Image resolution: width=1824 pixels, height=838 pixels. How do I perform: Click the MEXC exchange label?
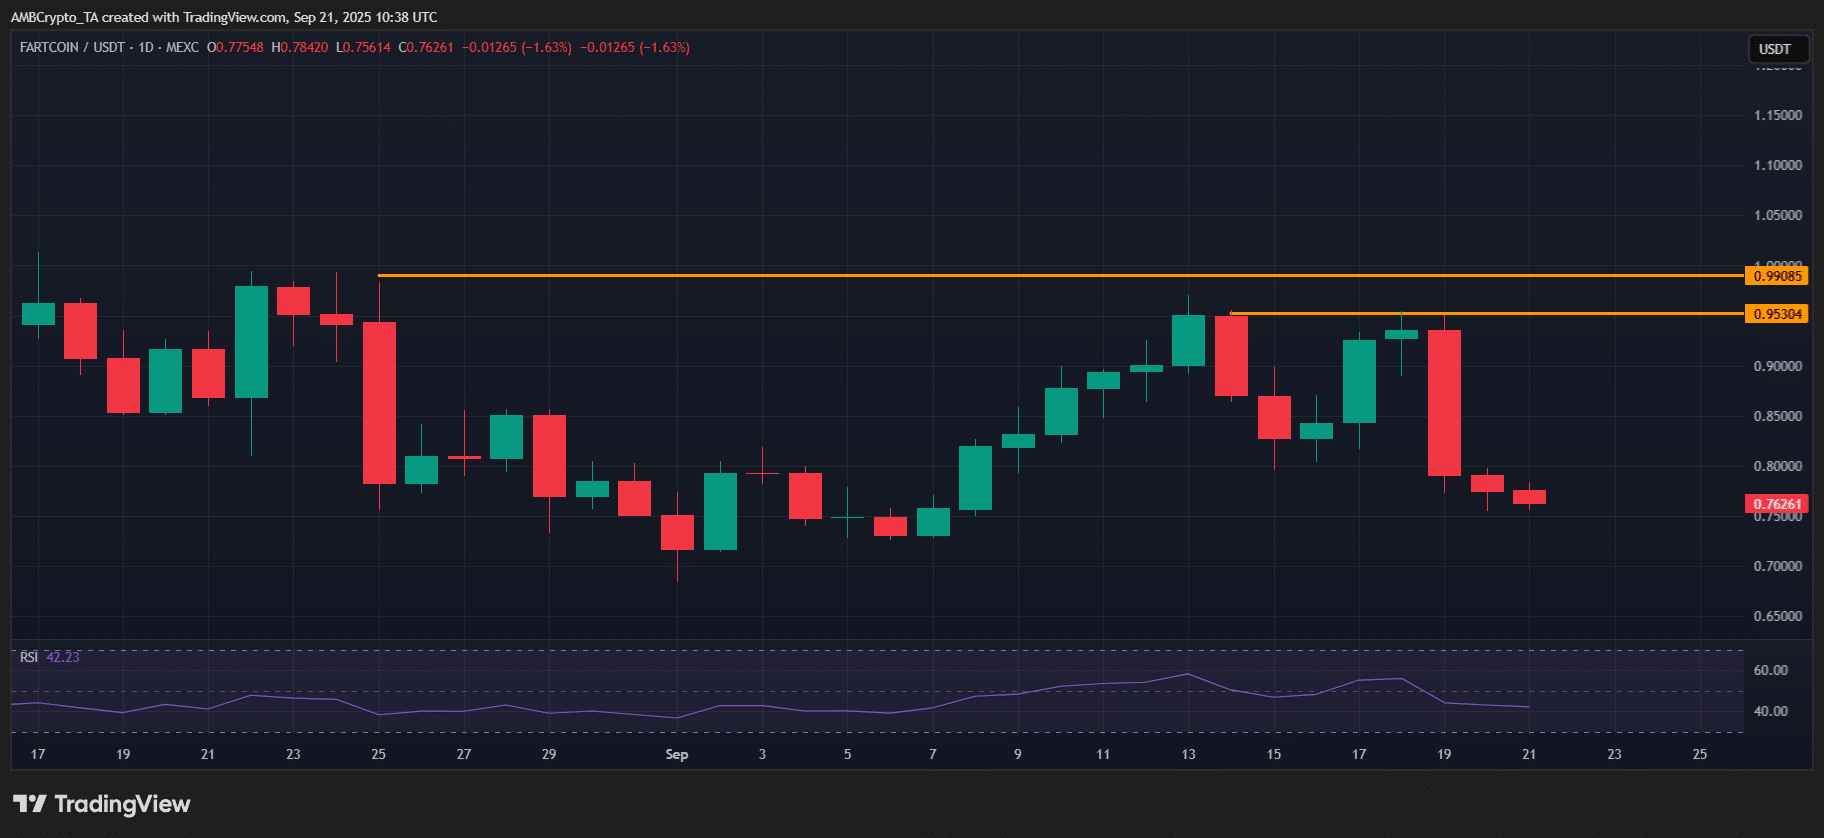pos(182,47)
